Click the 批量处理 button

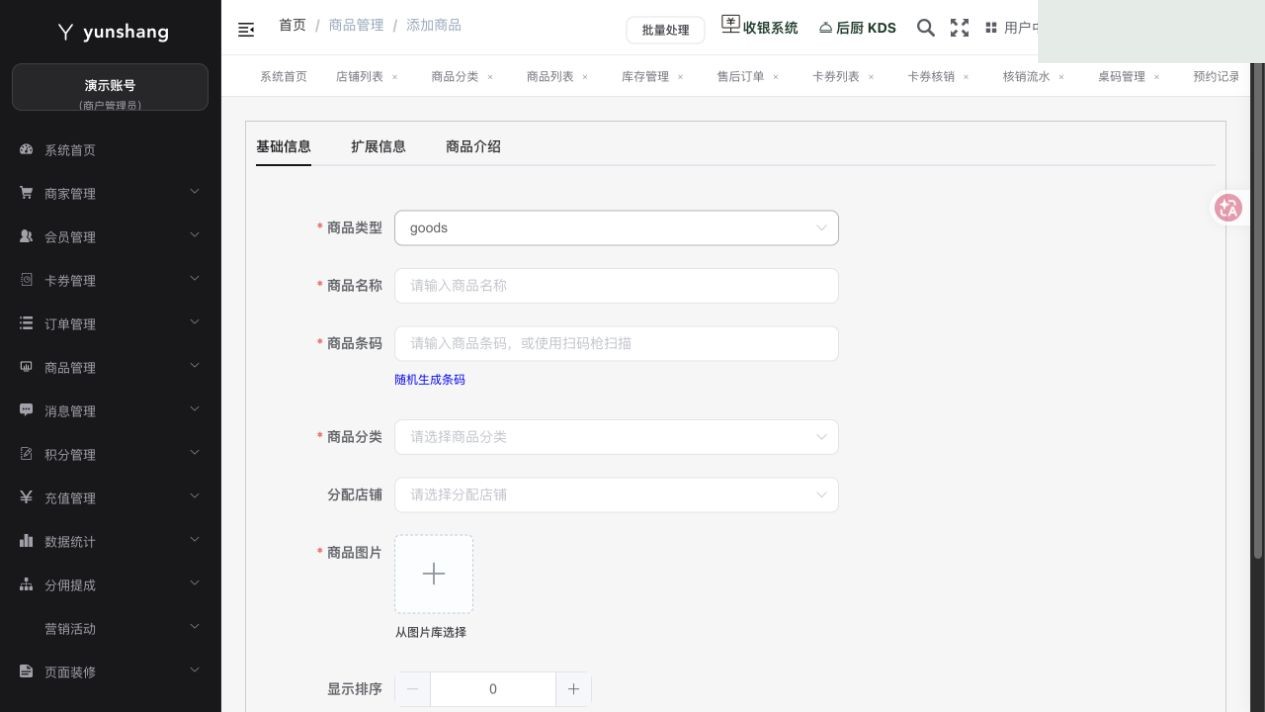(665, 30)
